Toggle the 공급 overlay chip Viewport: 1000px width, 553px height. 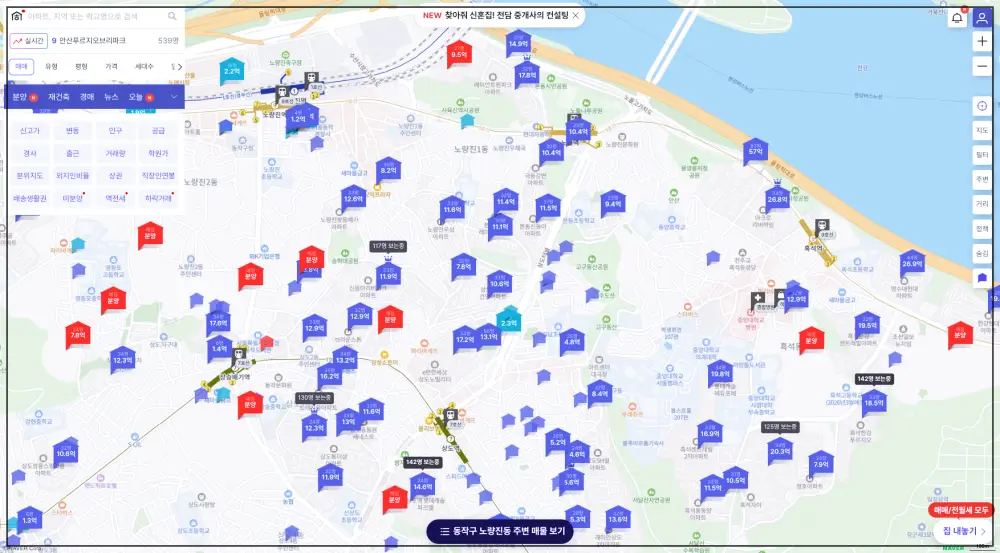tap(158, 131)
